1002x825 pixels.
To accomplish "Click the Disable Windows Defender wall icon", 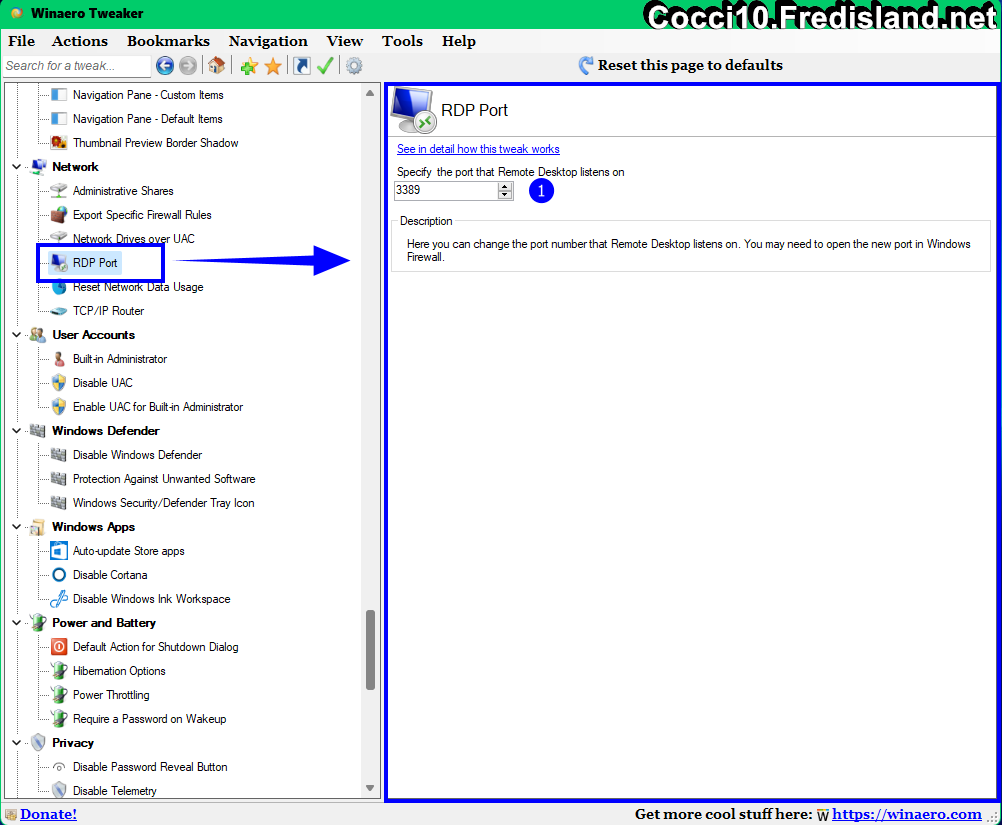I will click(59, 455).
